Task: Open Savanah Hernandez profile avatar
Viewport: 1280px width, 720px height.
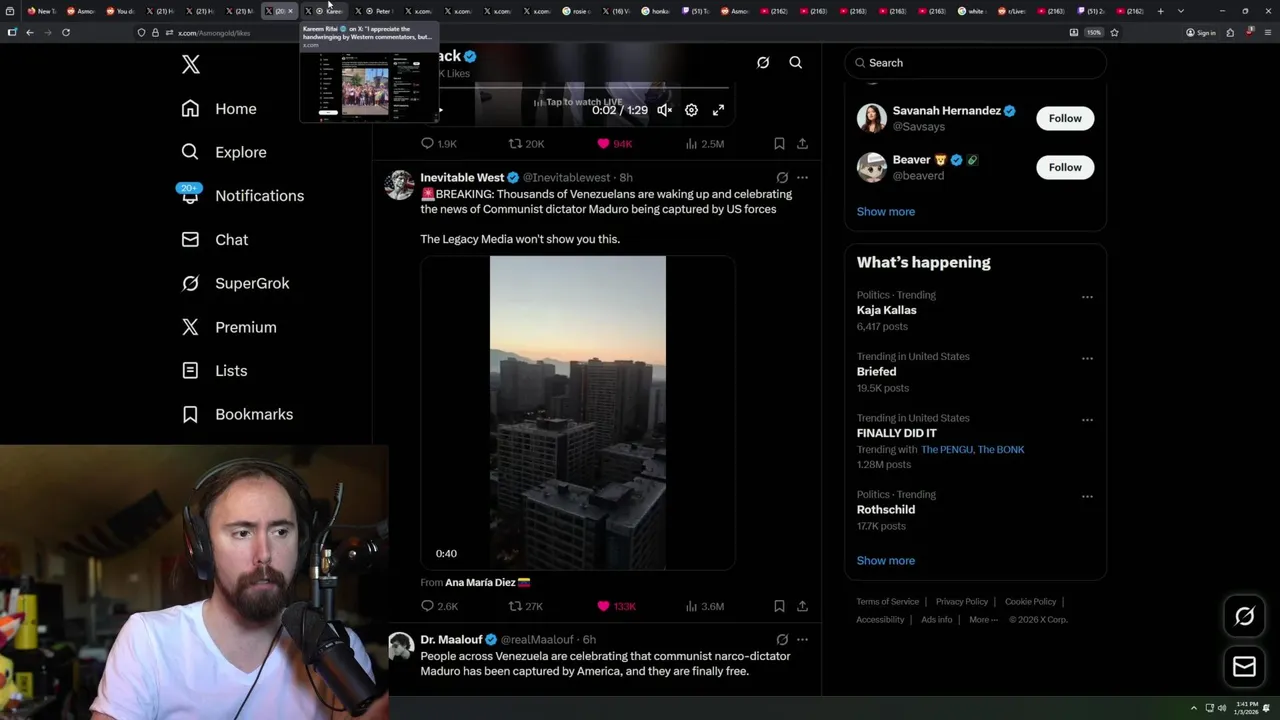Action: (872, 118)
